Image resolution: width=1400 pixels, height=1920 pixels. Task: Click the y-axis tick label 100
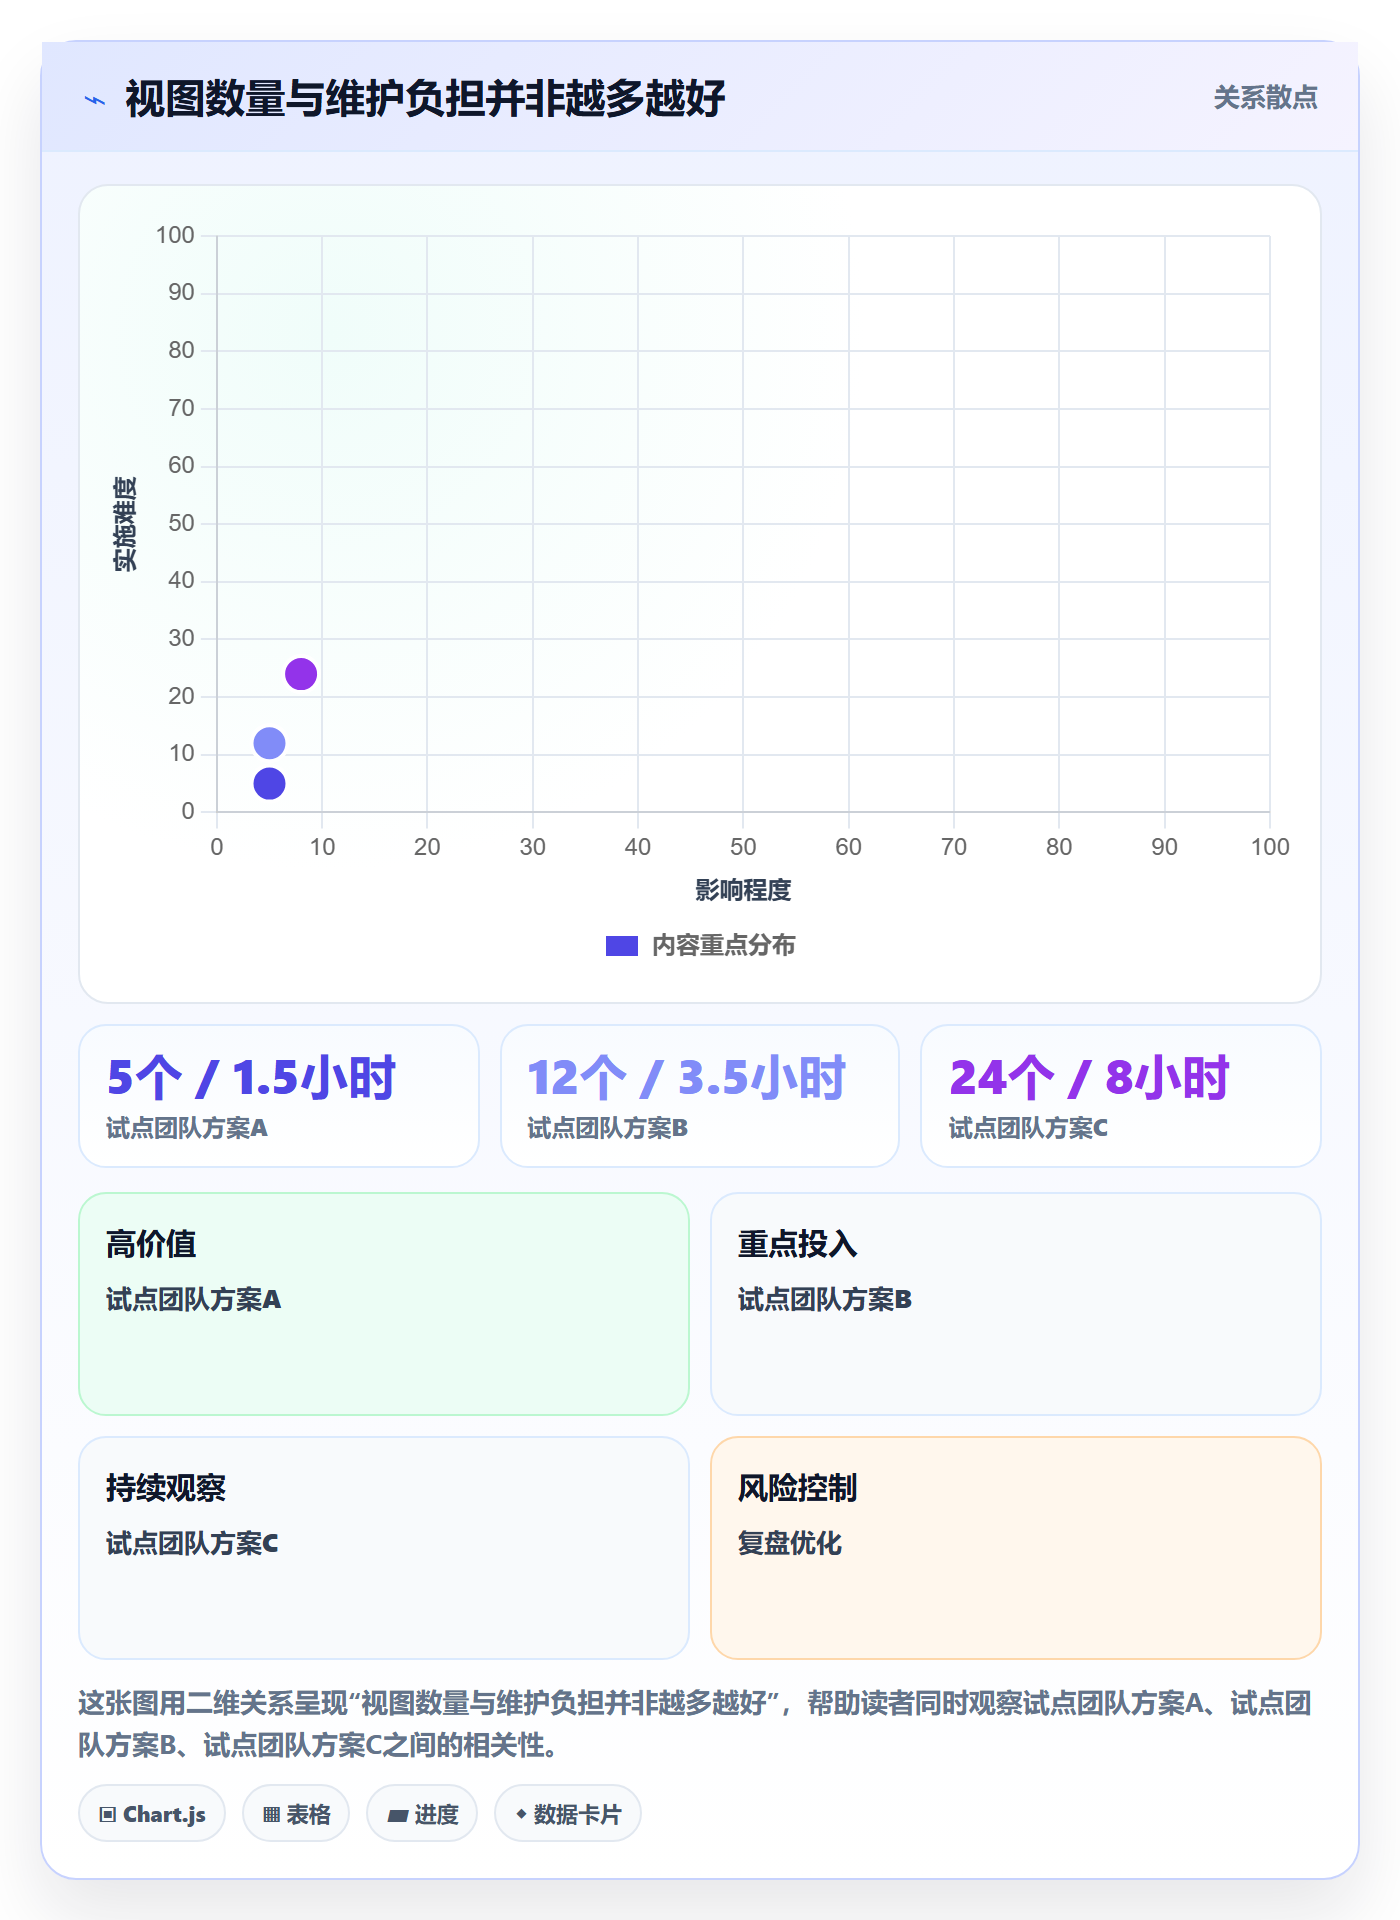coord(175,235)
